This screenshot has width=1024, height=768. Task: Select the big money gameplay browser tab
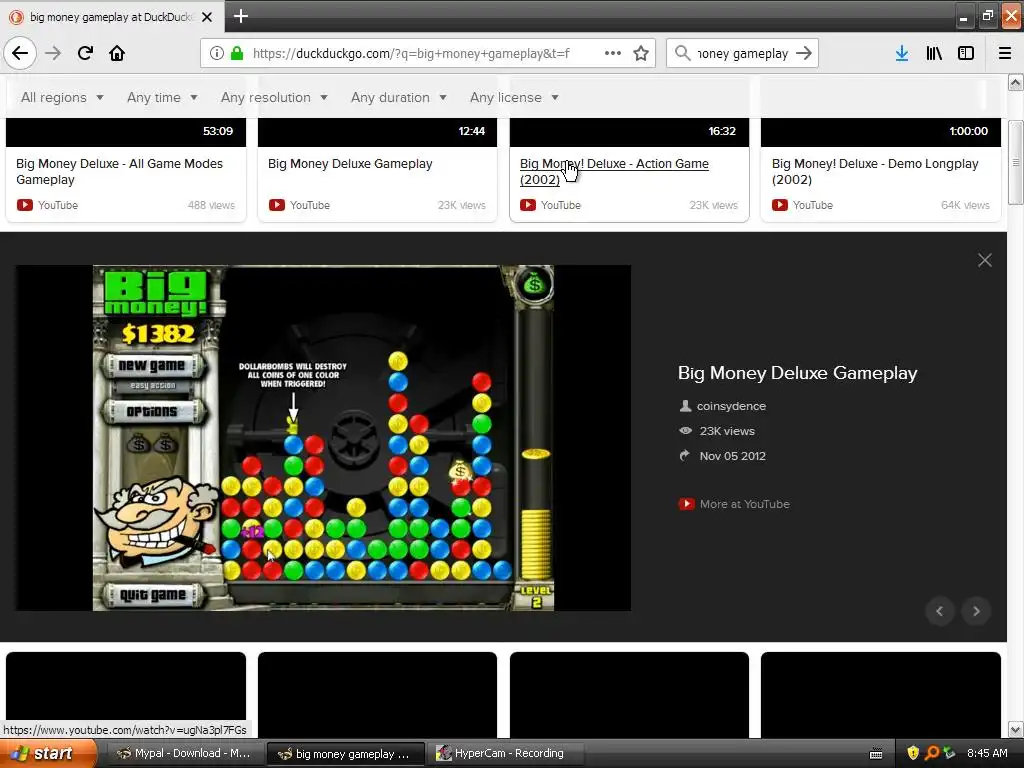click(x=112, y=17)
